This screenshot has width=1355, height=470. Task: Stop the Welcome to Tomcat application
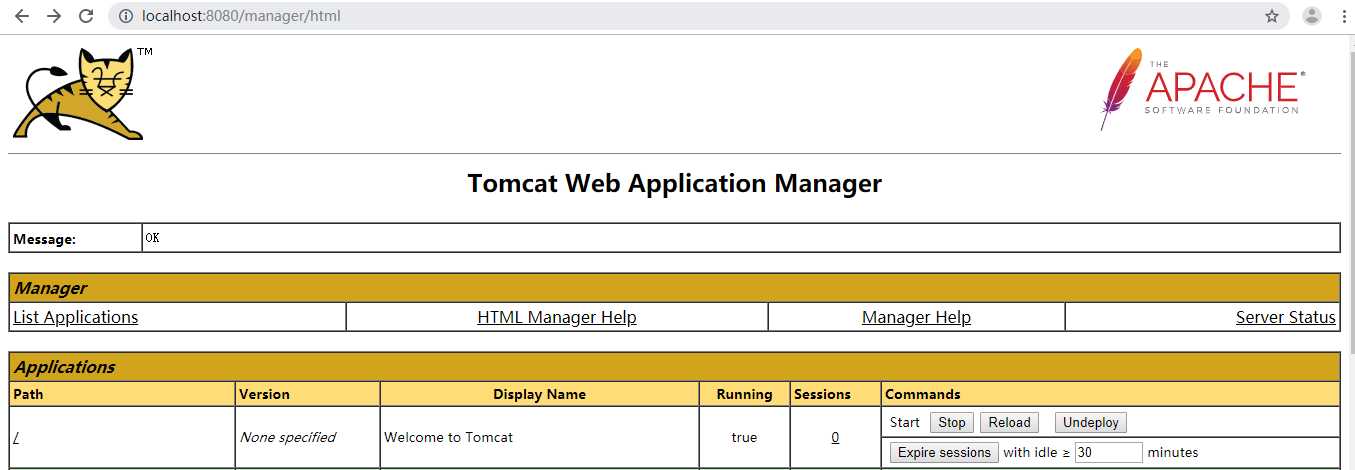952,423
